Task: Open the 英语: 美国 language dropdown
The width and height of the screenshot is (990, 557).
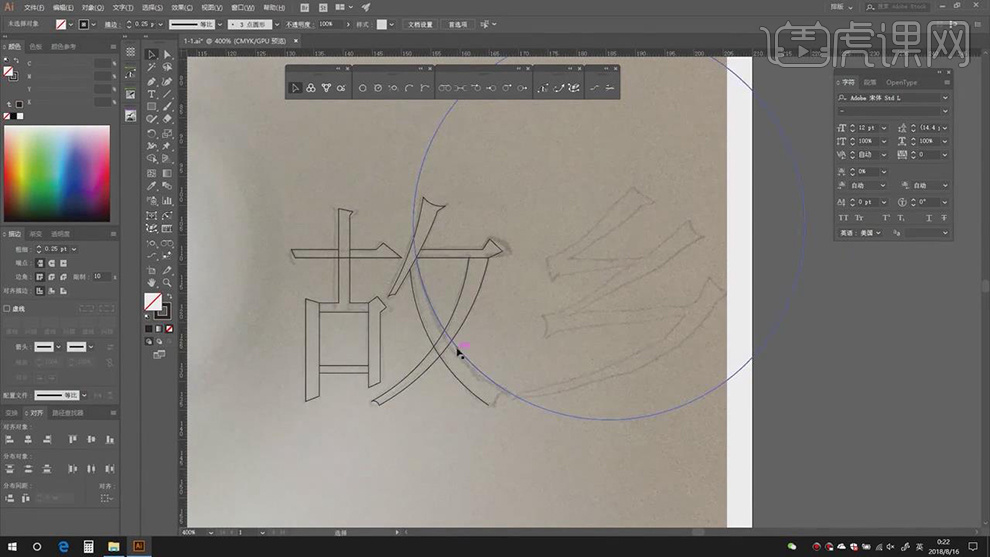Action: click(x=880, y=233)
